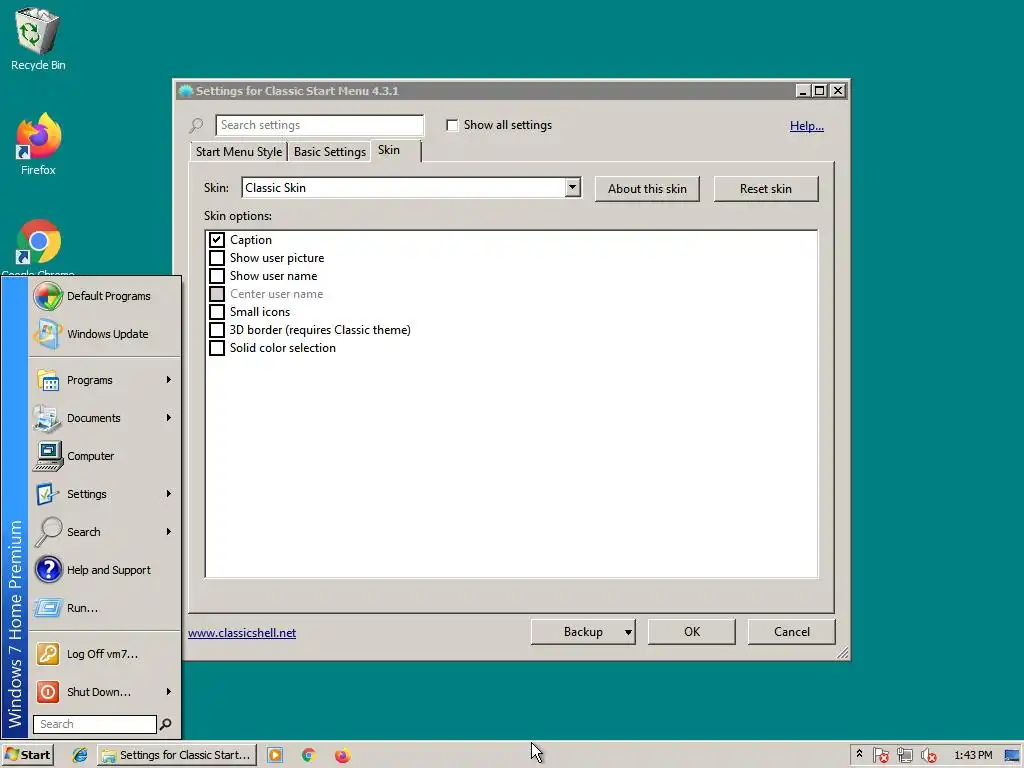The width and height of the screenshot is (1024, 768).
Task: Expand the Search submenu arrow
Action: pyautogui.click(x=168, y=532)
